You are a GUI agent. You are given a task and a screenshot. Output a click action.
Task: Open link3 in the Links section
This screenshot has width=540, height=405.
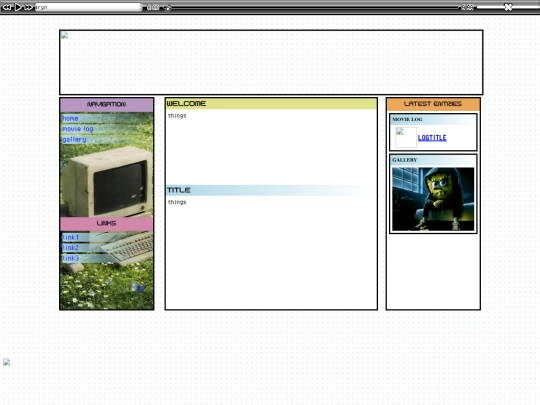click(x=71, y=258)
